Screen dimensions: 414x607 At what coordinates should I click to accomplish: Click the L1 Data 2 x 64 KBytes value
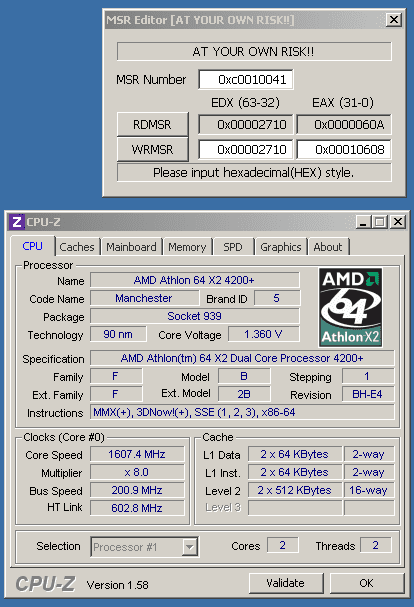295,454
